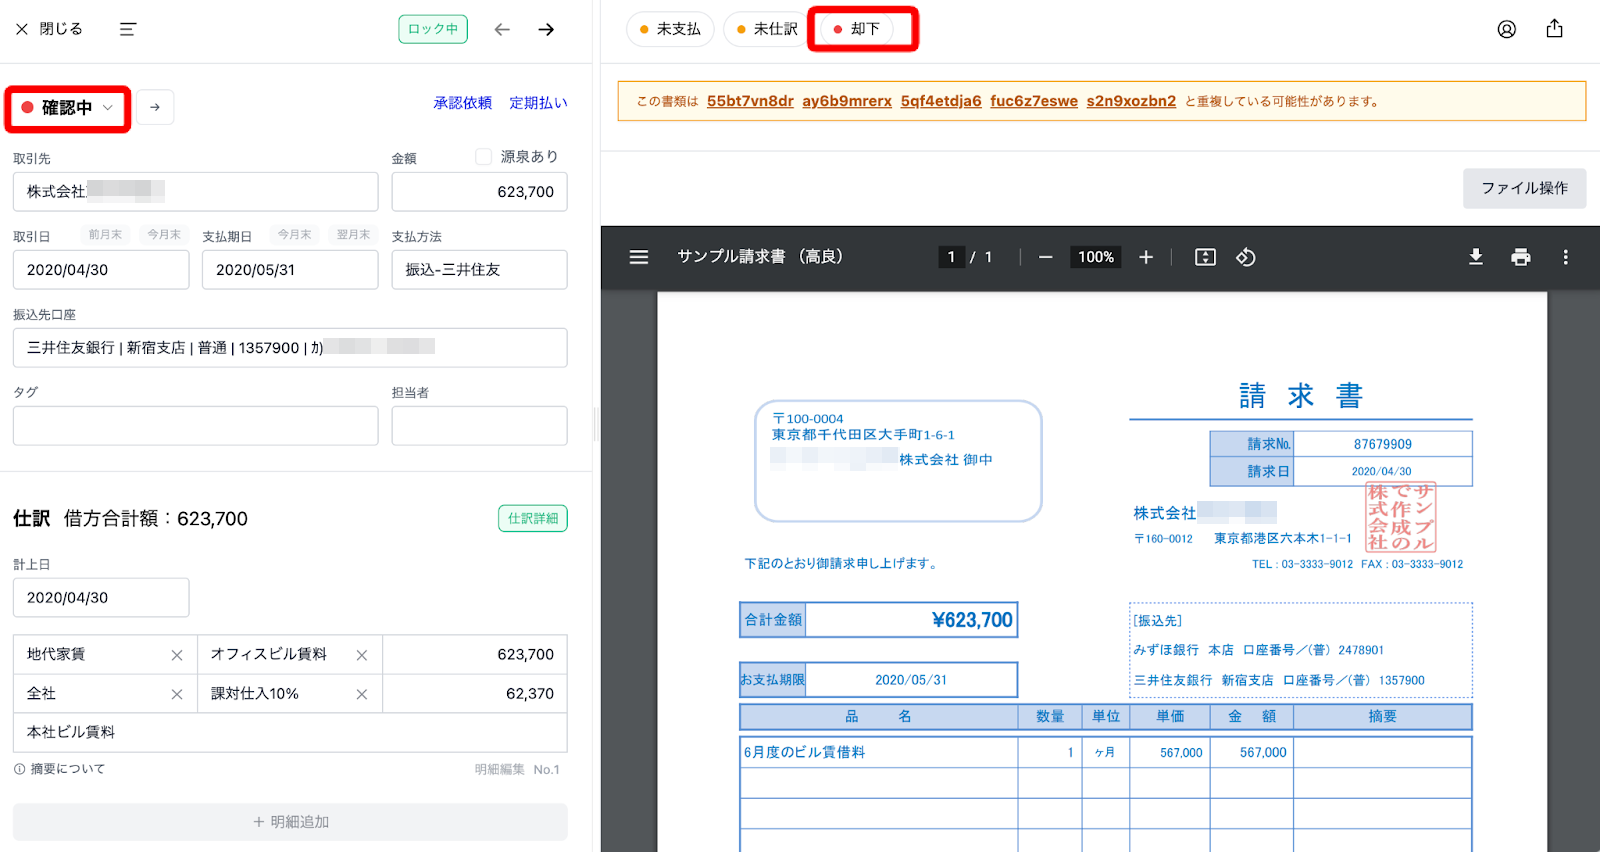Zoom in the PDF with plus icon
Image resolution: width=1600 pixels, height=852 pixels.
tap(1146, 257)
